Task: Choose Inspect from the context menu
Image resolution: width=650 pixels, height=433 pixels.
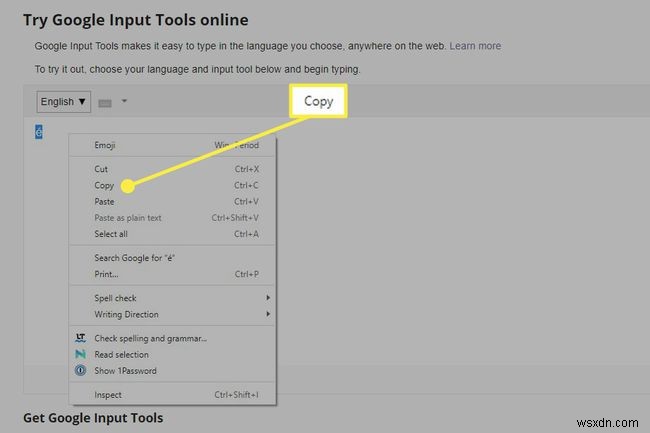Action: click(172, 395)
